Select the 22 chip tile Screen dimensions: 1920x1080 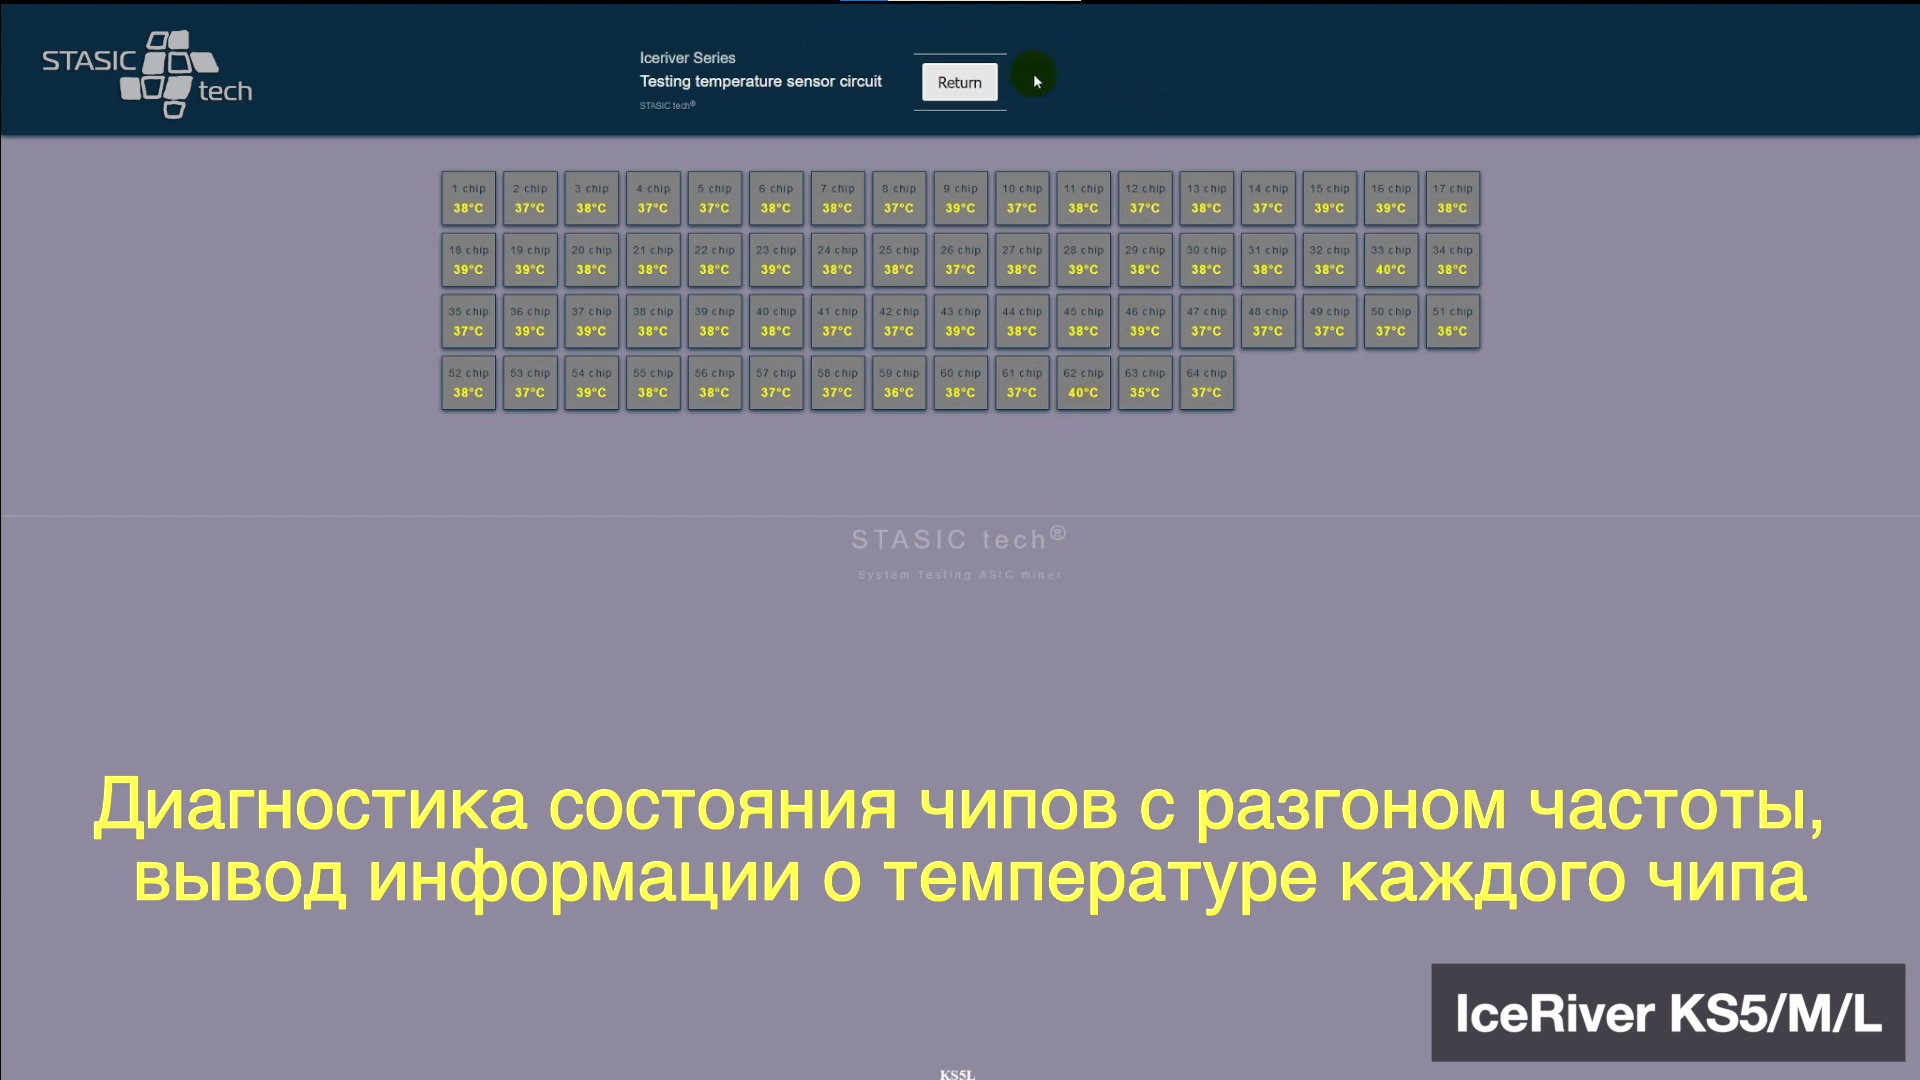[714, 260]
